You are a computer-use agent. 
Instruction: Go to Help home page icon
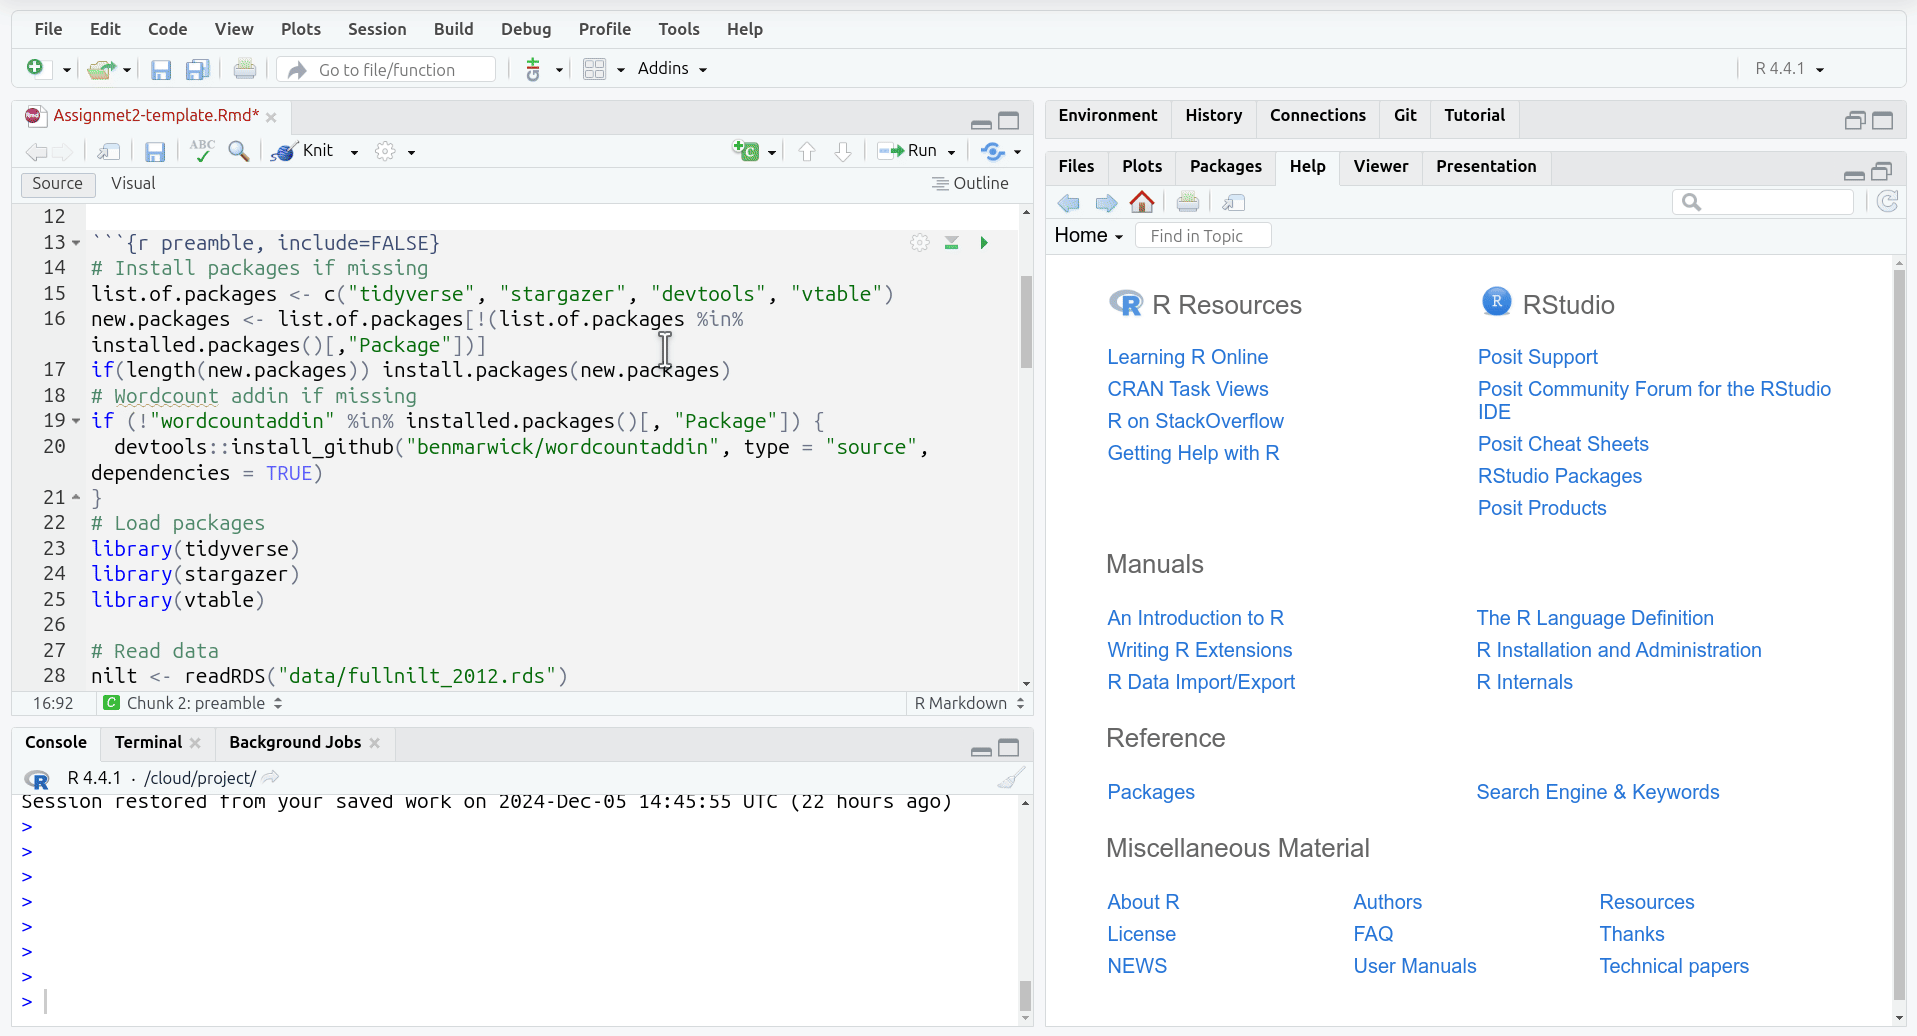pos(1142,203)
